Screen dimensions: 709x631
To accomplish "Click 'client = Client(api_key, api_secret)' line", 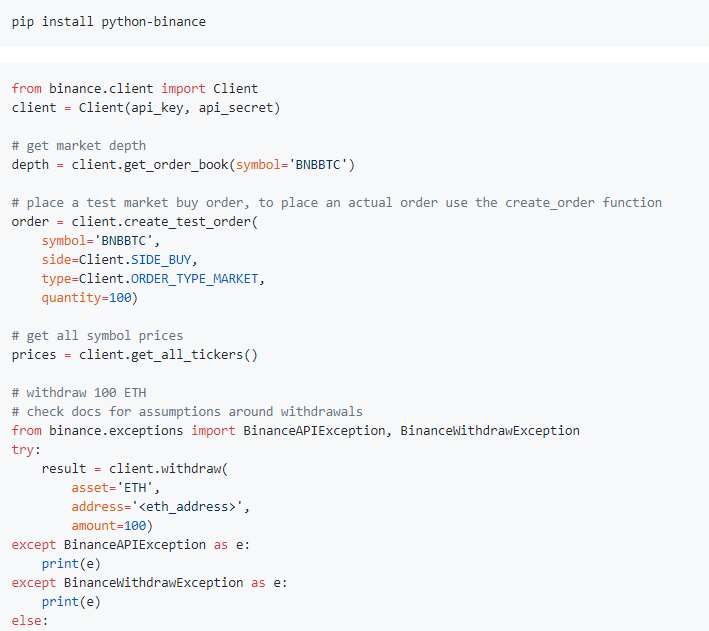I will click(x=146, y=108).
